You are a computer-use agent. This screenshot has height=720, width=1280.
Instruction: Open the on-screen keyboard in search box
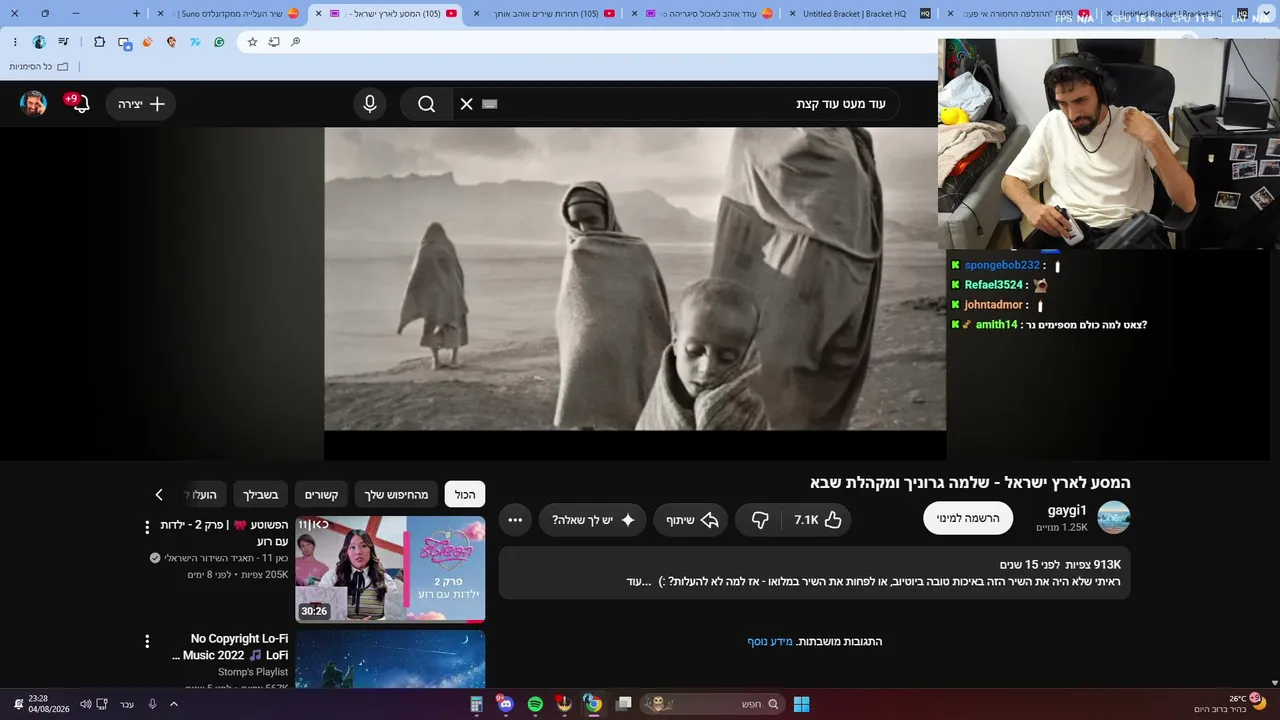click(489, 104)
